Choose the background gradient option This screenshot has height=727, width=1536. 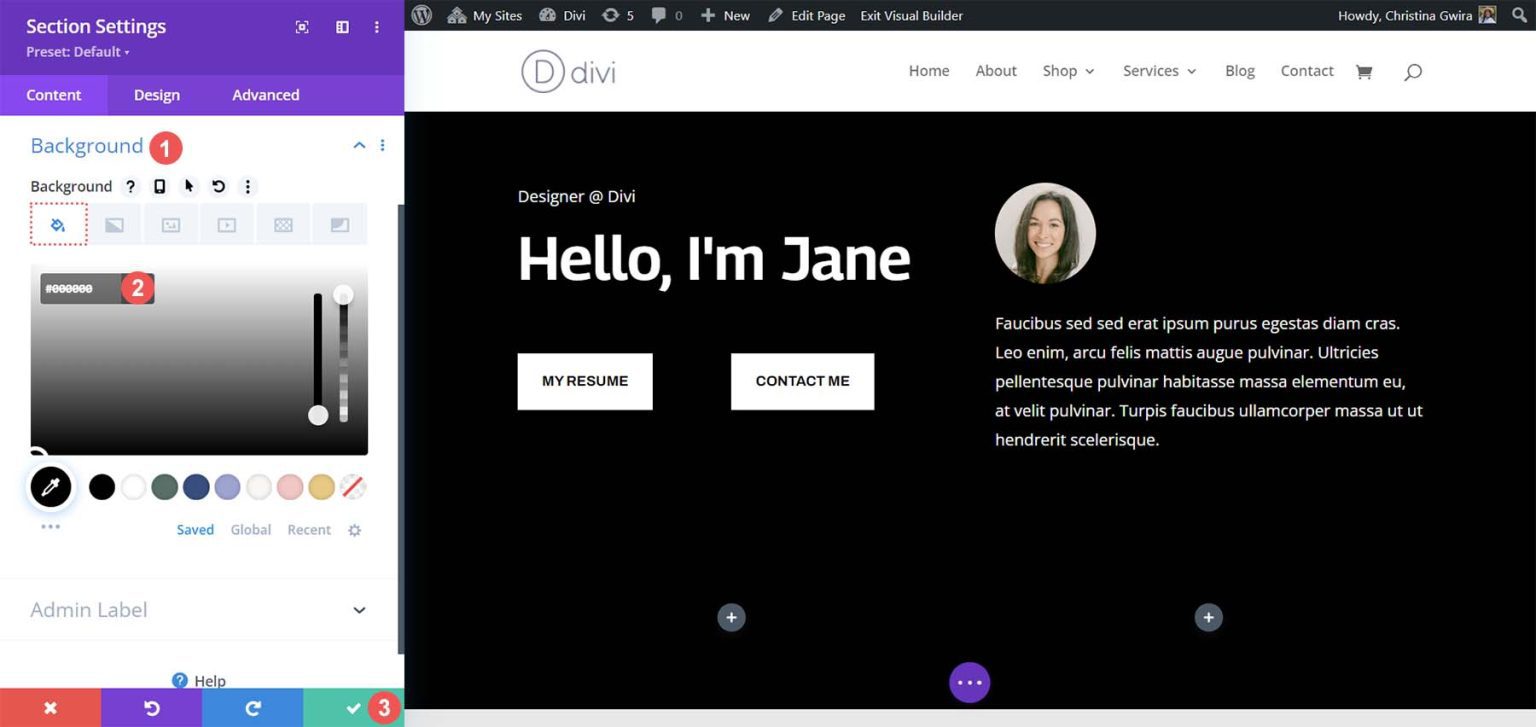(x=114, y=224)
